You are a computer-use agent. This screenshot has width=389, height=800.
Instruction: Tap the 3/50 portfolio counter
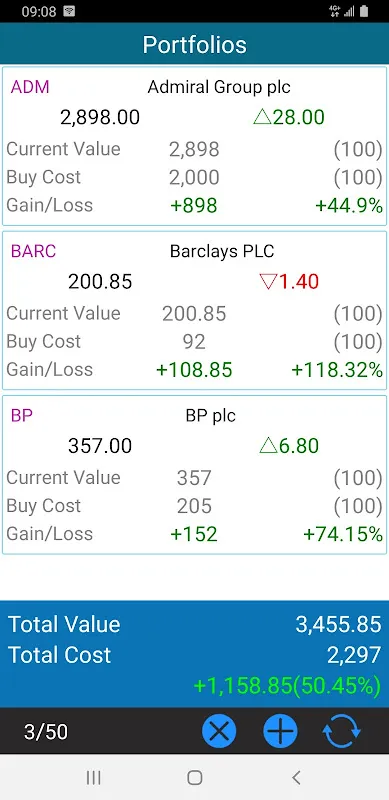[x=46, y=732]
